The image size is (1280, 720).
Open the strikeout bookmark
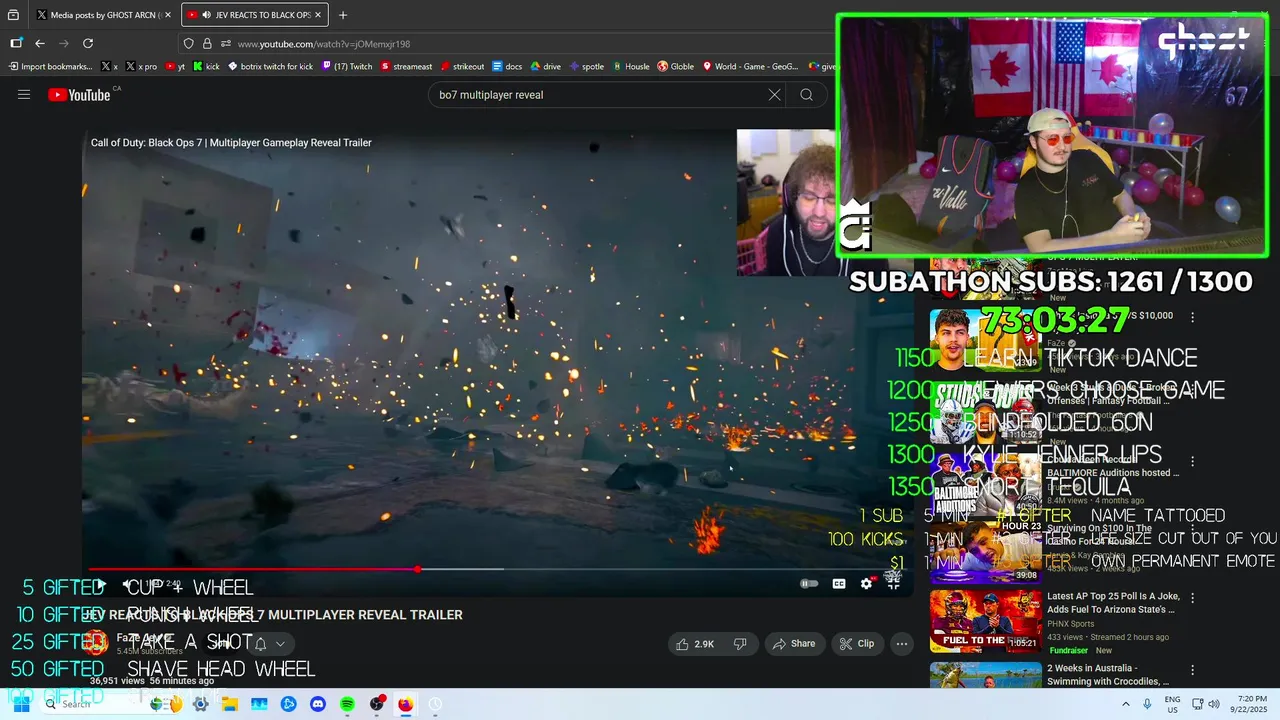(x=462, y=66)
